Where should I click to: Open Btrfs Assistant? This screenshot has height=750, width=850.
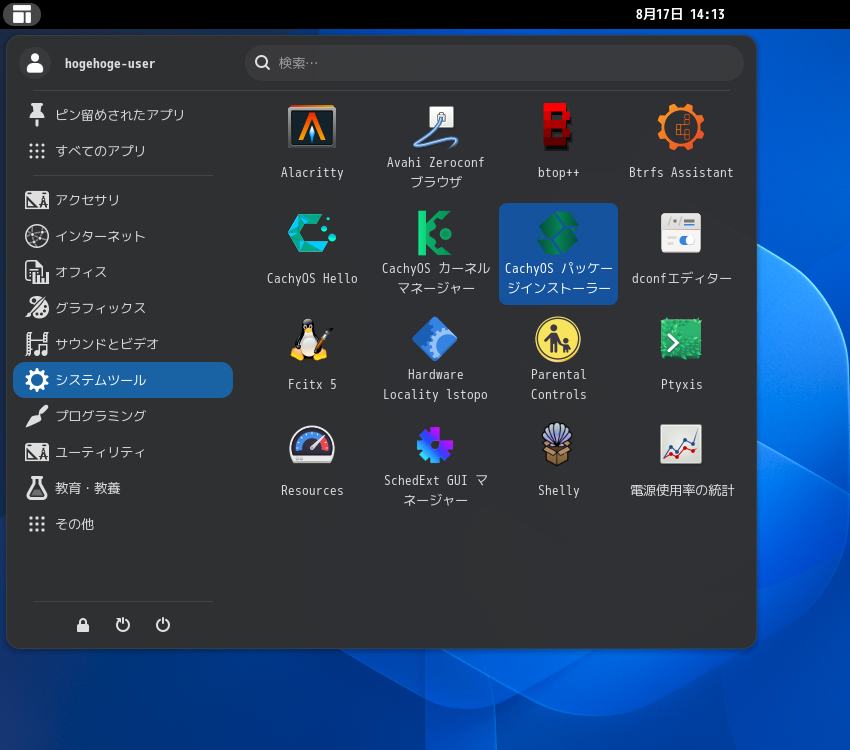[x=681, y=143]
